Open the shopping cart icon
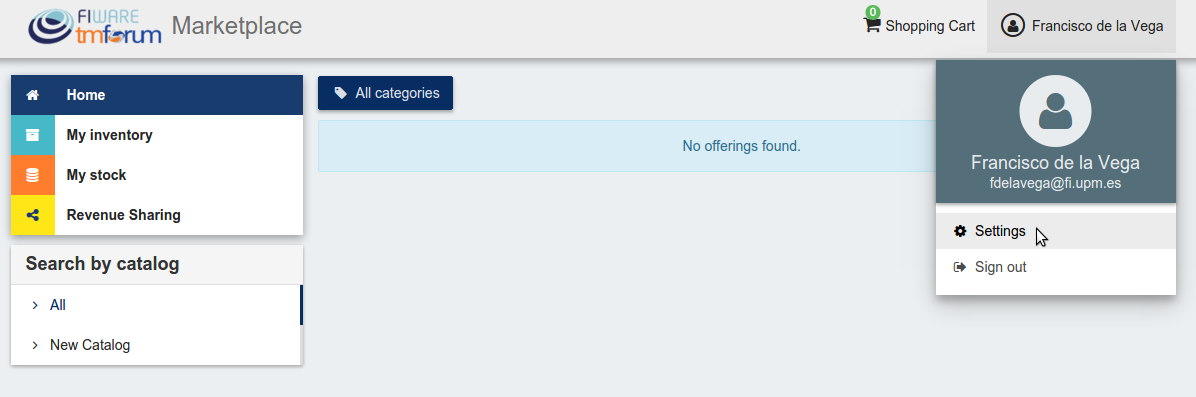 click(x=871, y=24)
